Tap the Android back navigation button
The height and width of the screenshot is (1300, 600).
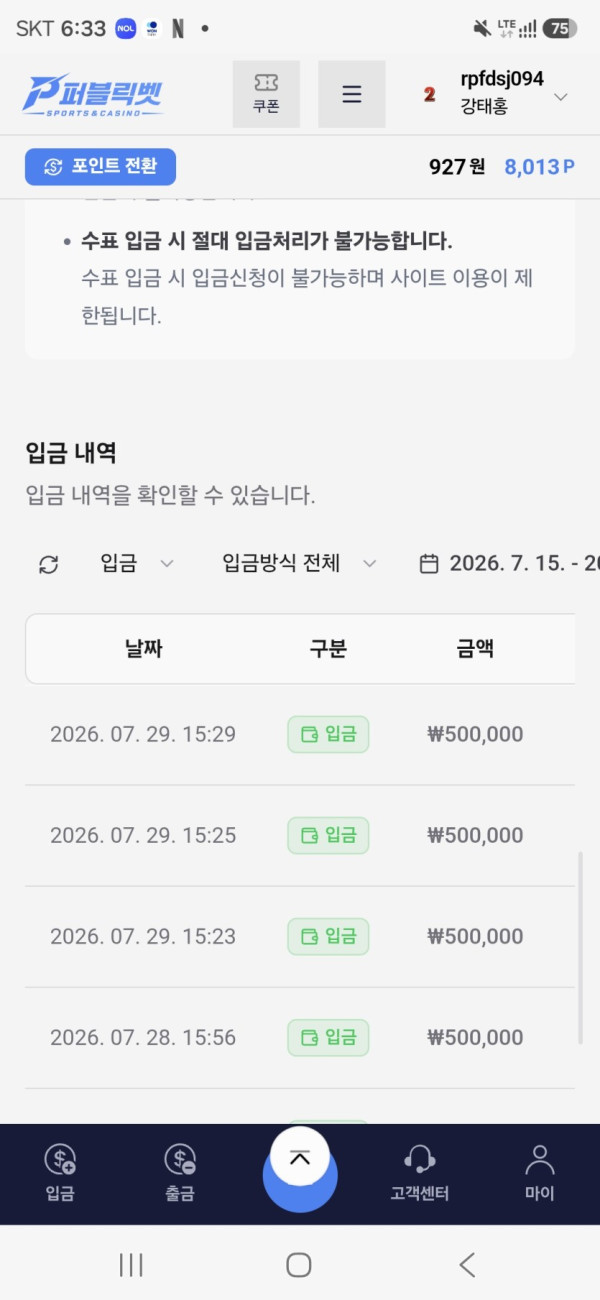tap(467, 1265)
